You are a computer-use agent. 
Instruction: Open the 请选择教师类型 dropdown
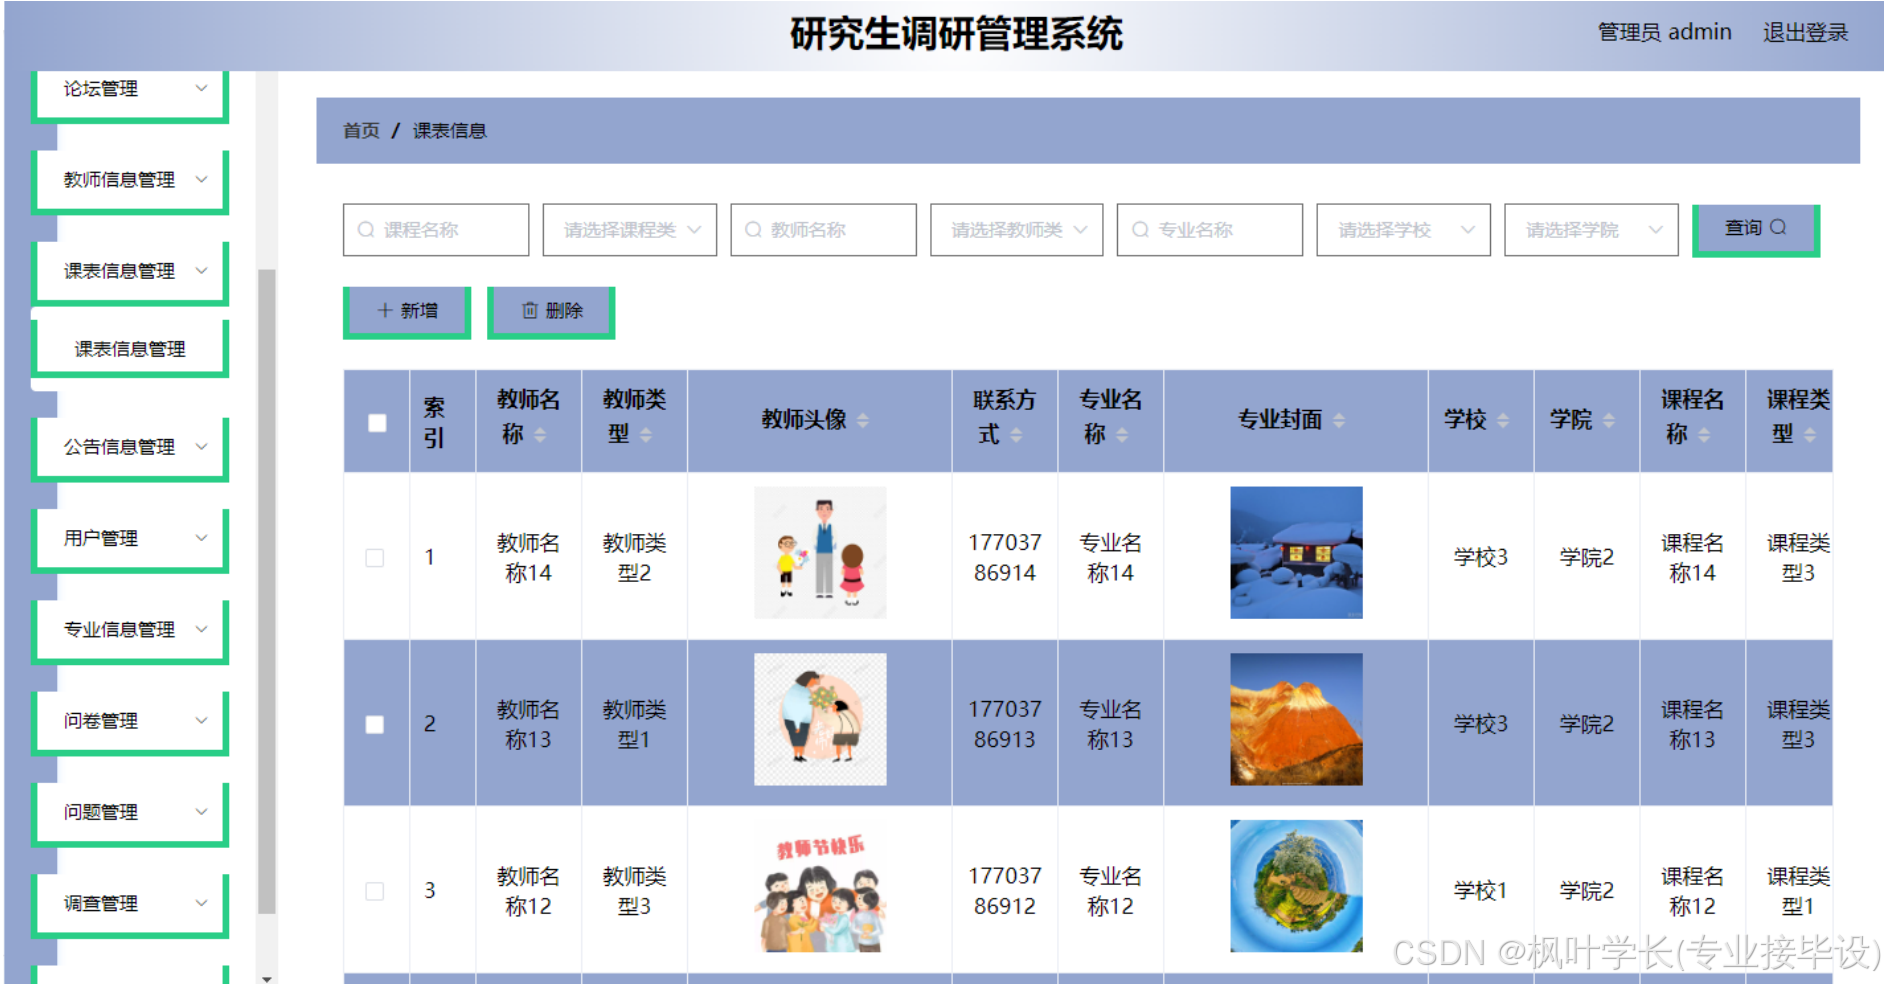coord(1017,230)
